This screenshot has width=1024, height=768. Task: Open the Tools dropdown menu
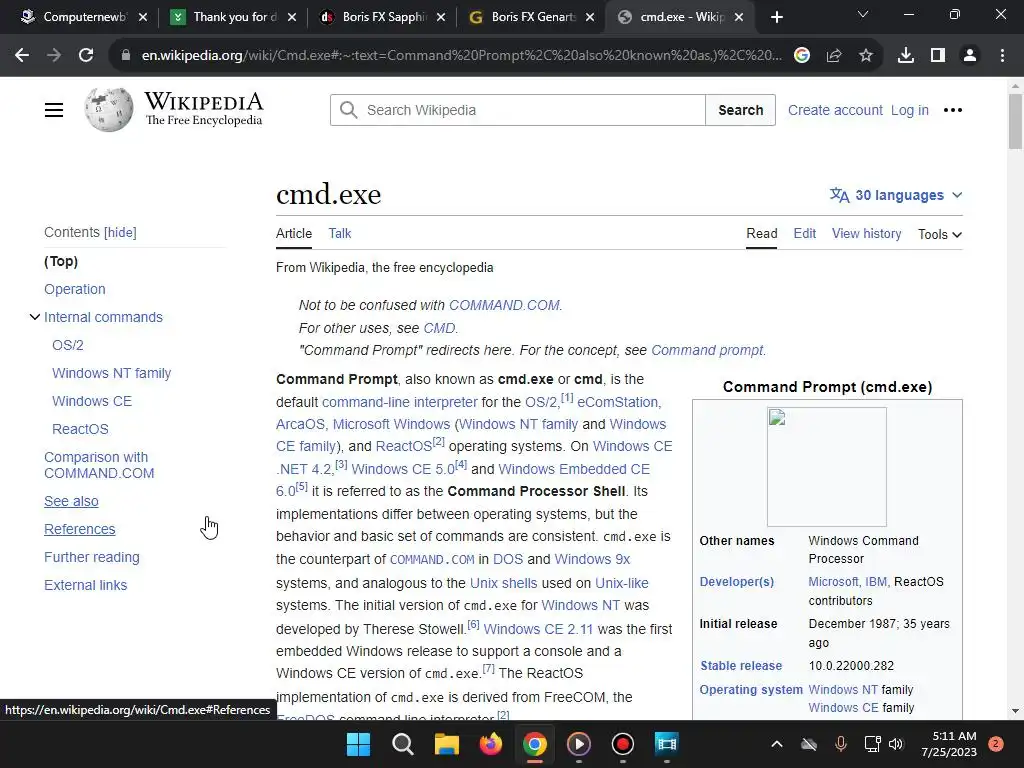click(940, 234)
